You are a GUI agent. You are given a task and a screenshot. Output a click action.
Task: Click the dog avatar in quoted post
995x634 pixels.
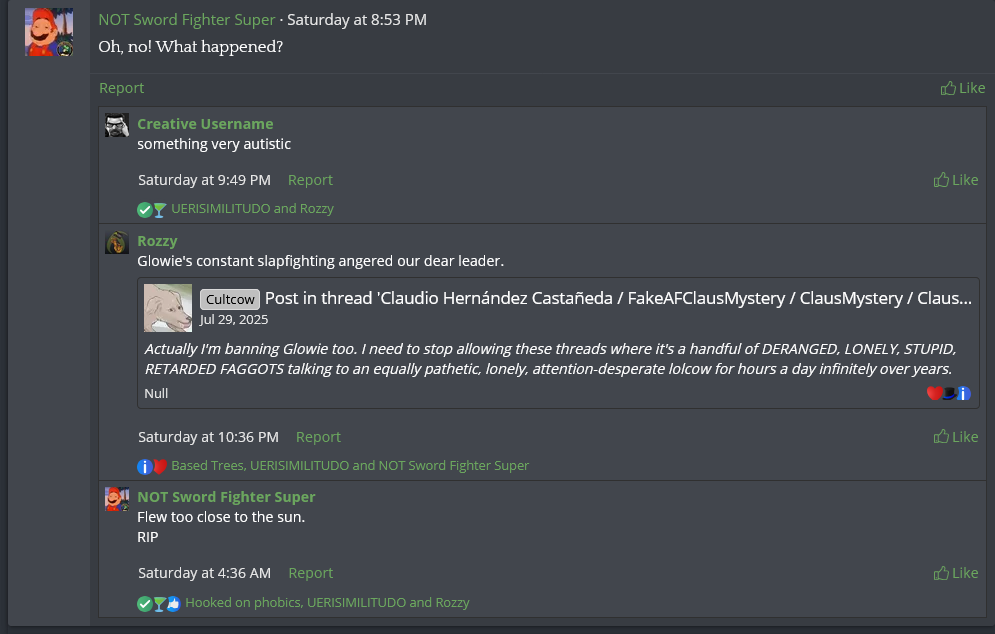click(168, 307)
